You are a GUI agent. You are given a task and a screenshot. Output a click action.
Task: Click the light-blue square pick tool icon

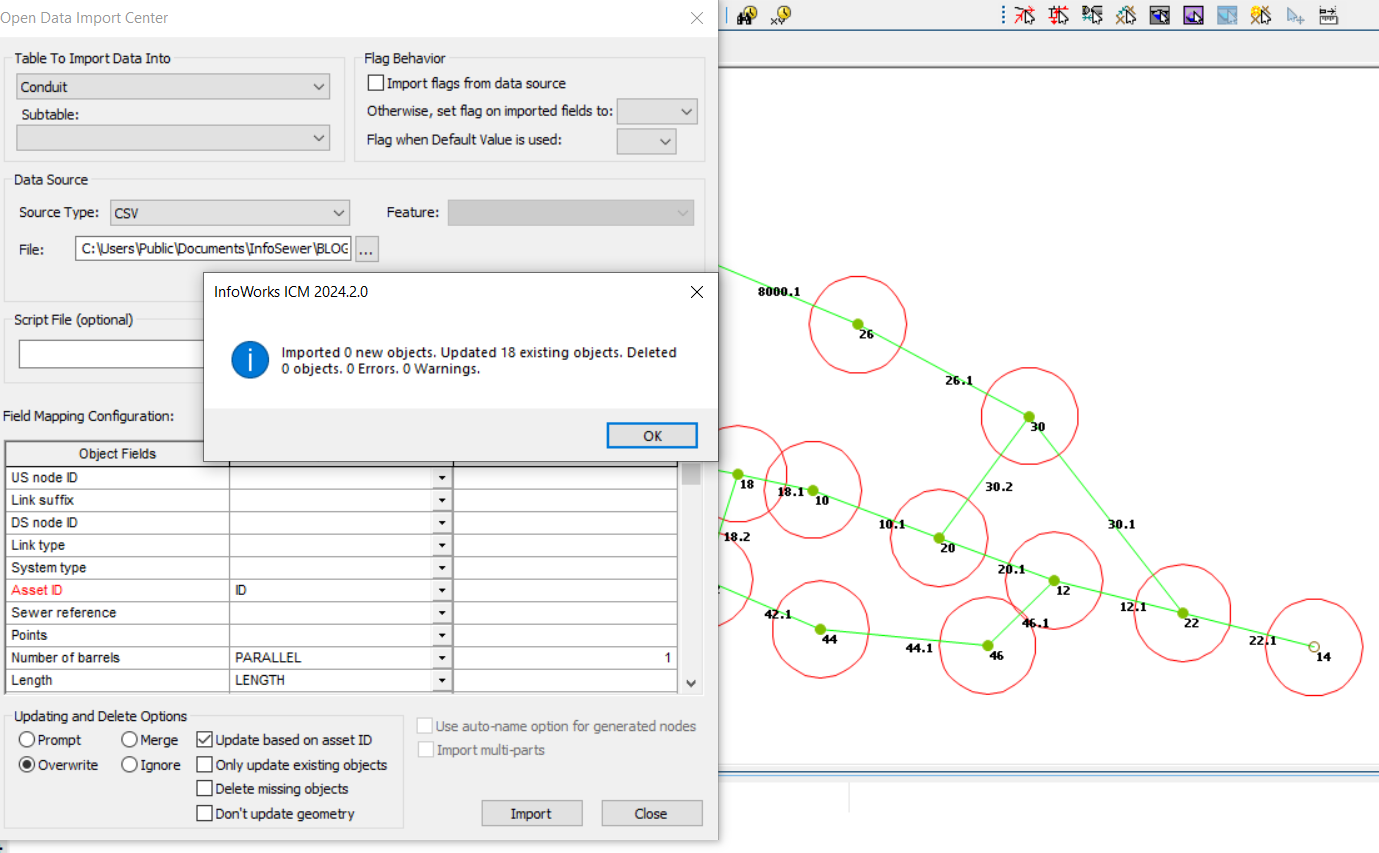click(1226, 16)
